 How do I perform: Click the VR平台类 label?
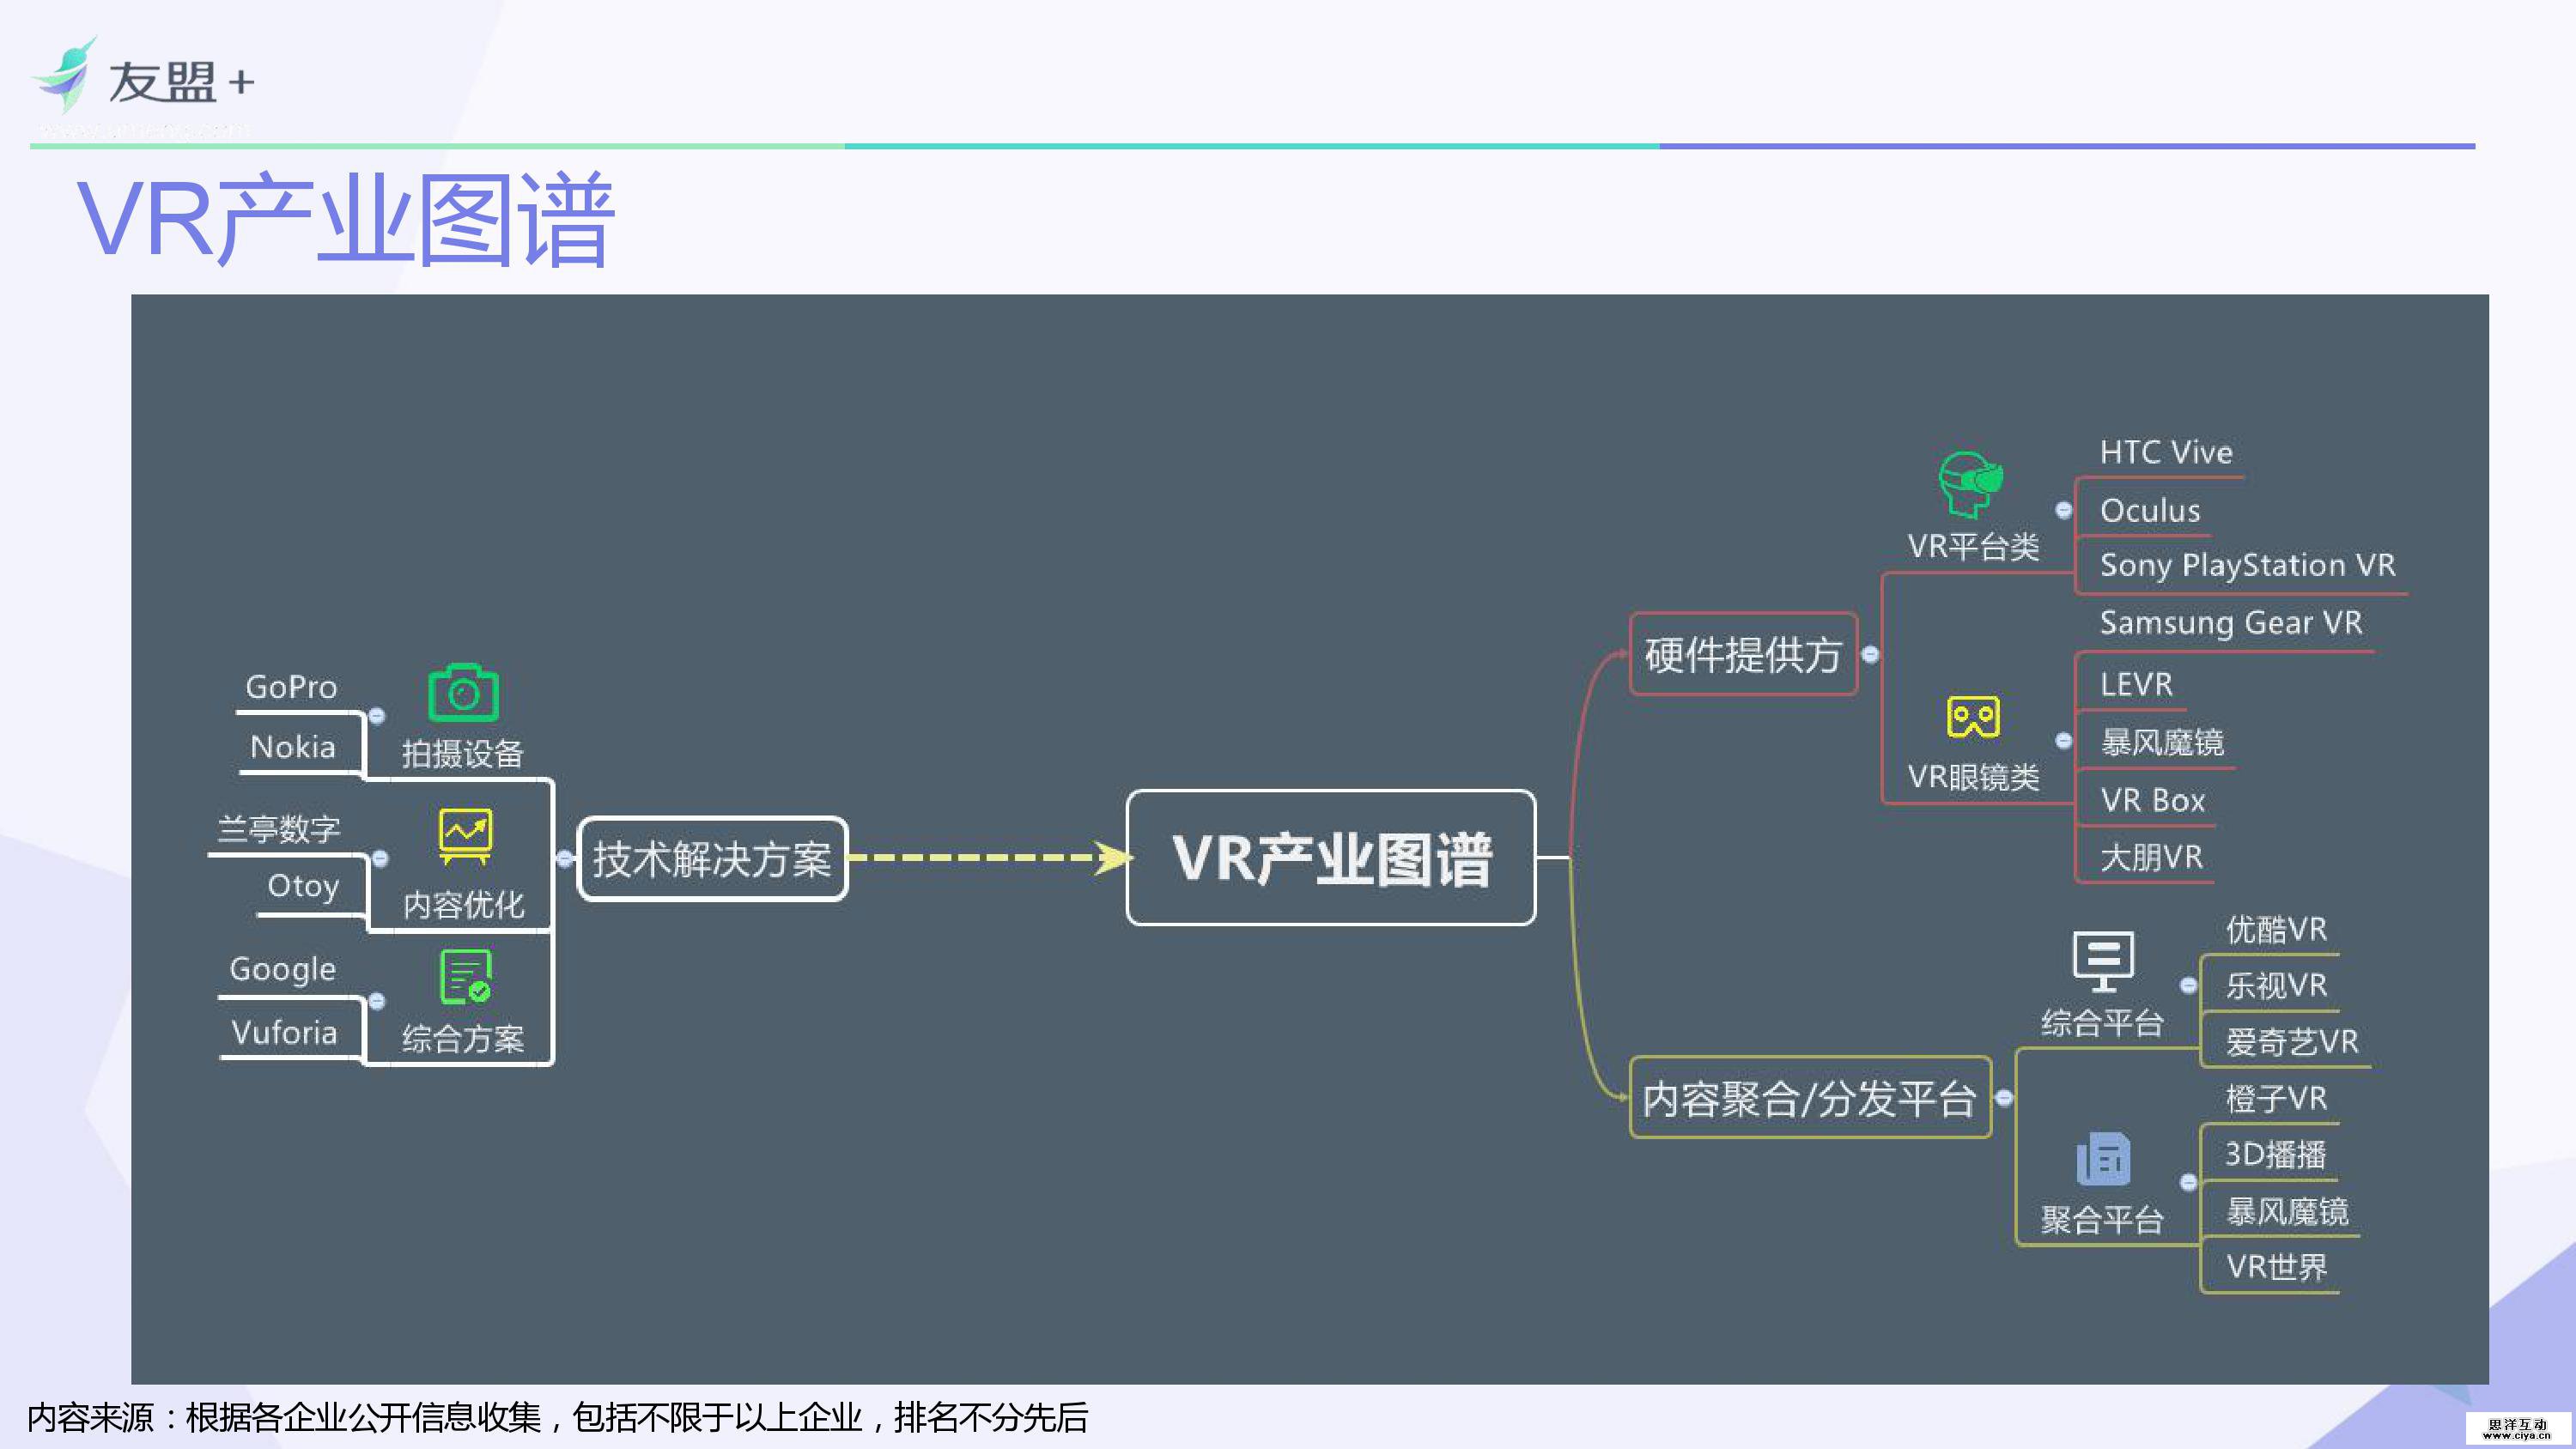coord(1972,546)
